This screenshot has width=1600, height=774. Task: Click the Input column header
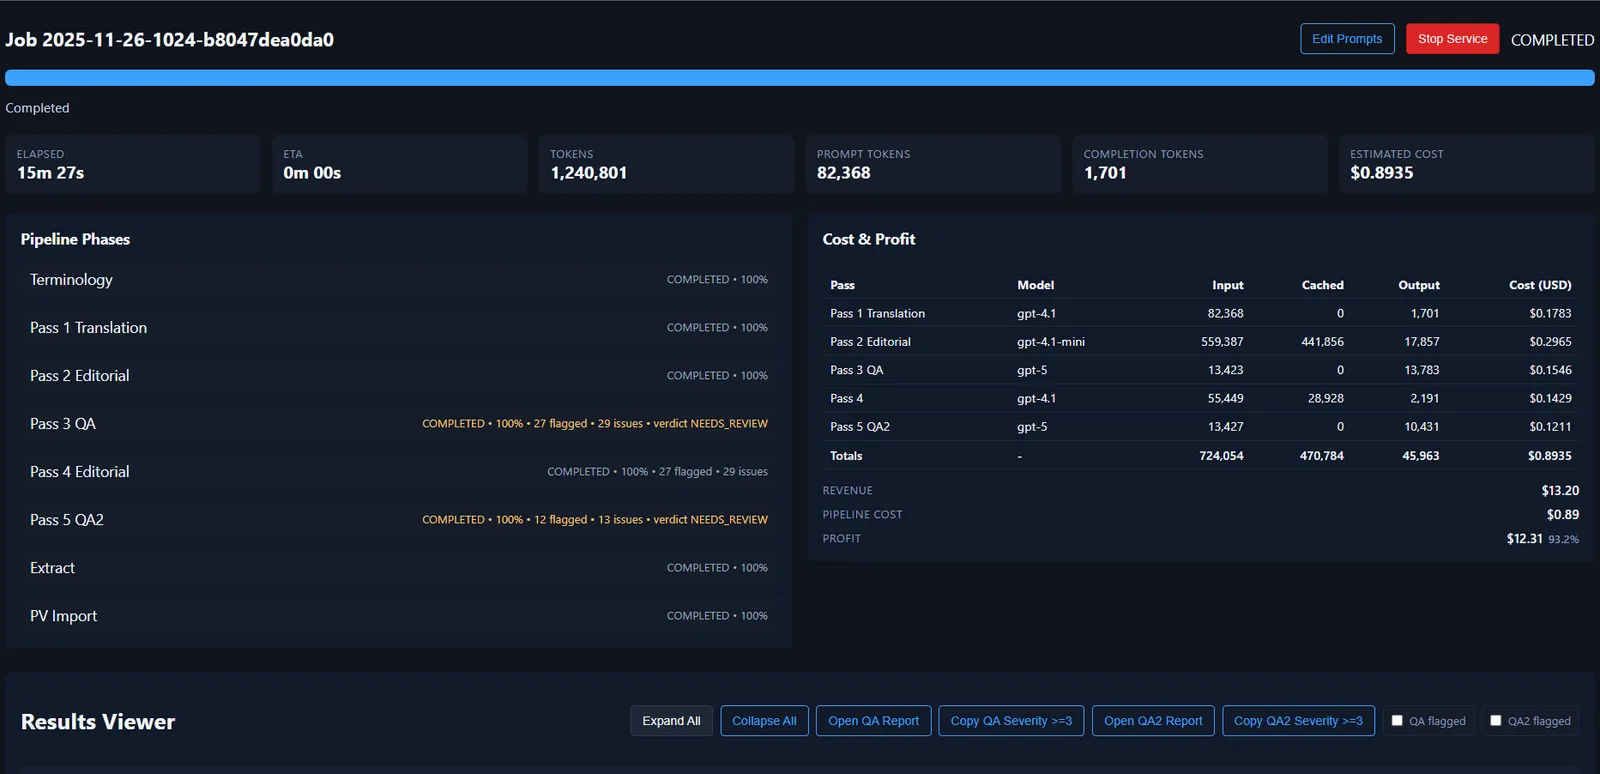1228,285
